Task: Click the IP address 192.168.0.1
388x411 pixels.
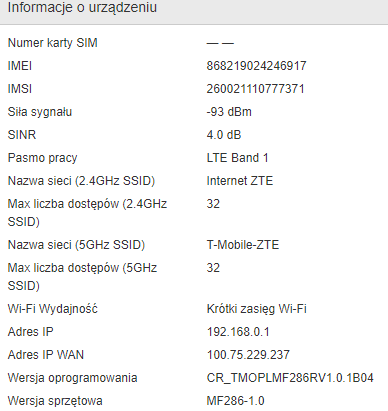Action: 238,332
